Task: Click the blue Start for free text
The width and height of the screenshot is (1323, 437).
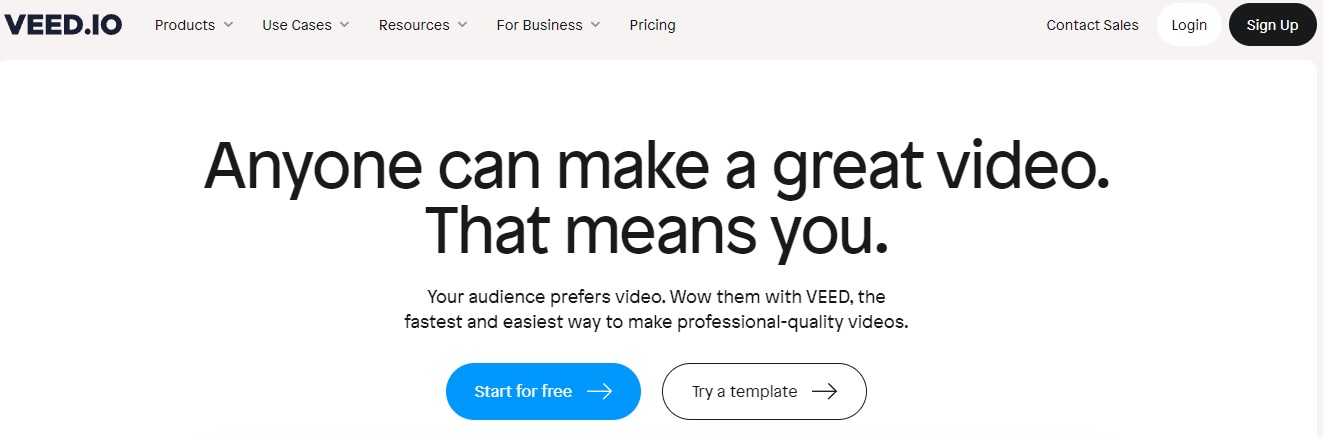Action: pos(523,391)
